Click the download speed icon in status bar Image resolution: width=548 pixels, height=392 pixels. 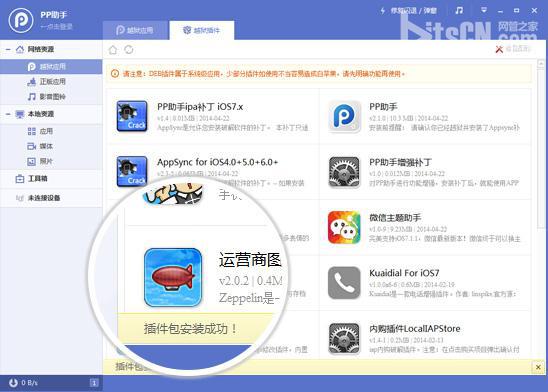point(13,383)
